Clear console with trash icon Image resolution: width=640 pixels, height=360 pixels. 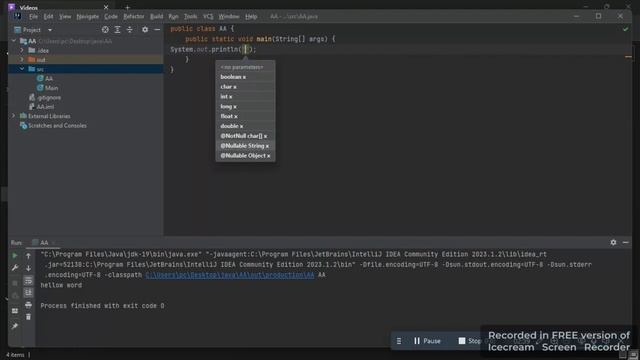pos(28,317)
